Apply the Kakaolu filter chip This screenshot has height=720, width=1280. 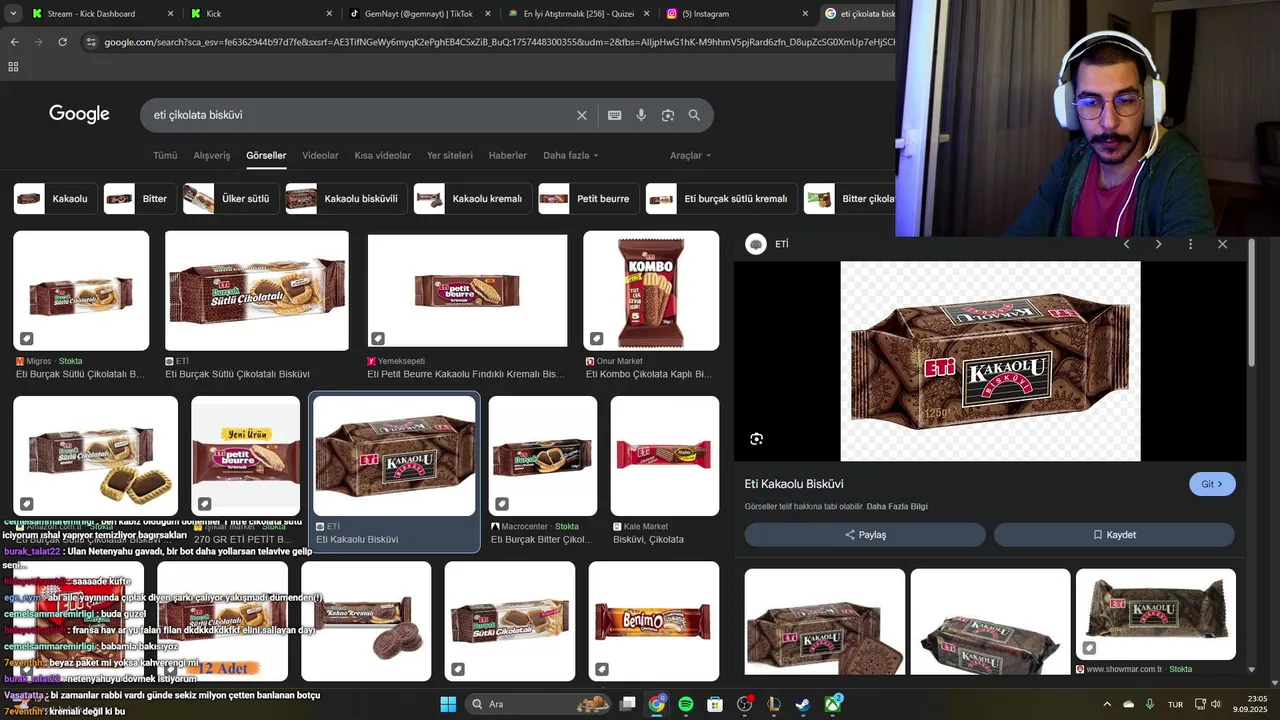56,199
